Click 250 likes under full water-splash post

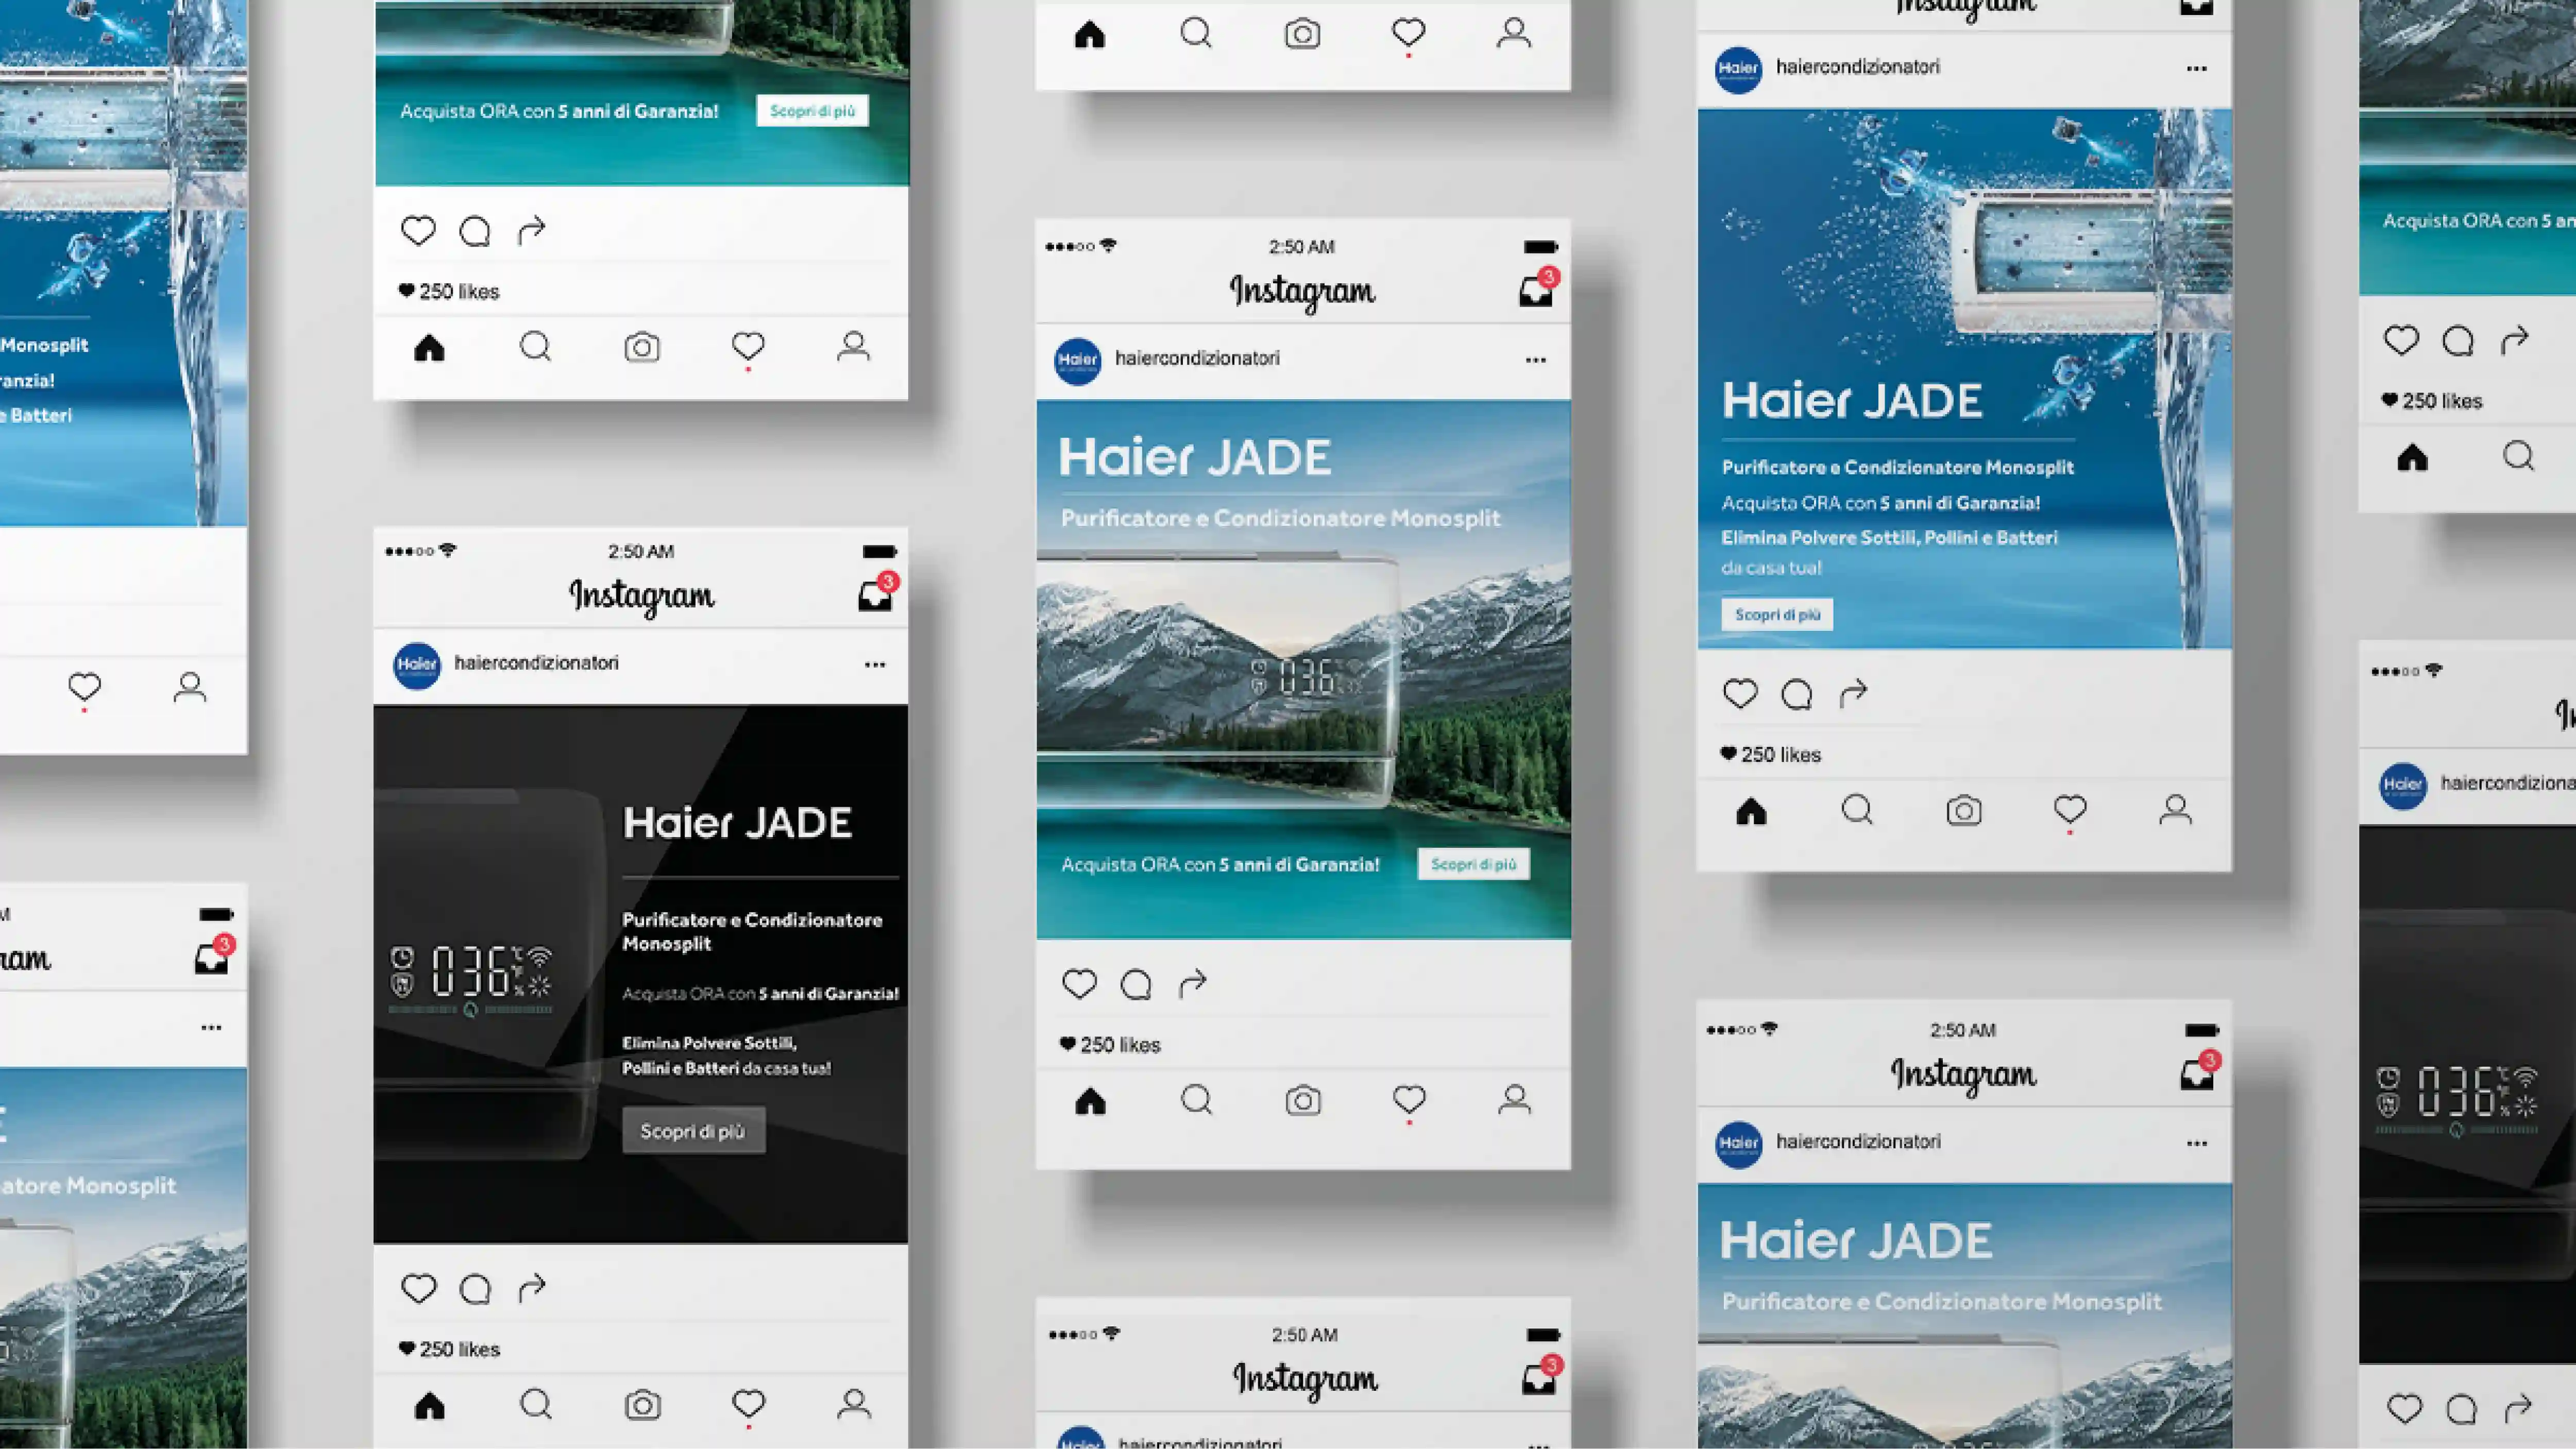(1771, 755)
